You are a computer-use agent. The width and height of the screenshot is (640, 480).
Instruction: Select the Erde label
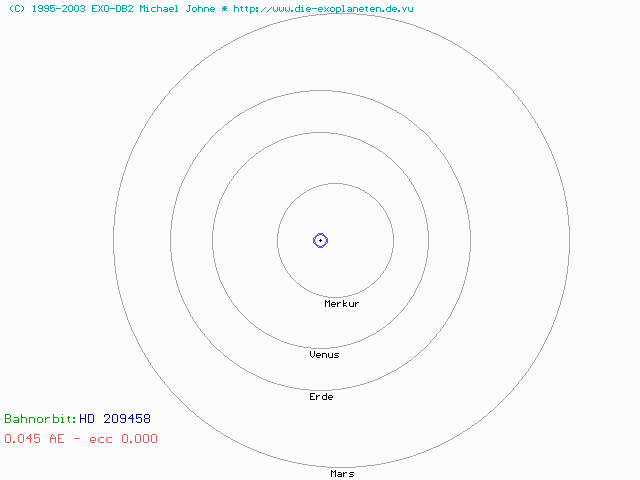click(321, 397)
